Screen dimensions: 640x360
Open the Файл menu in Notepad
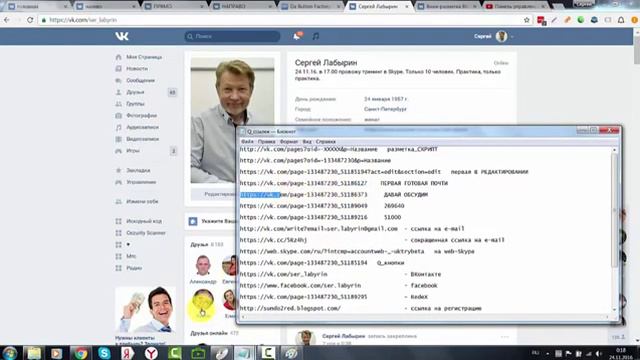247,142
